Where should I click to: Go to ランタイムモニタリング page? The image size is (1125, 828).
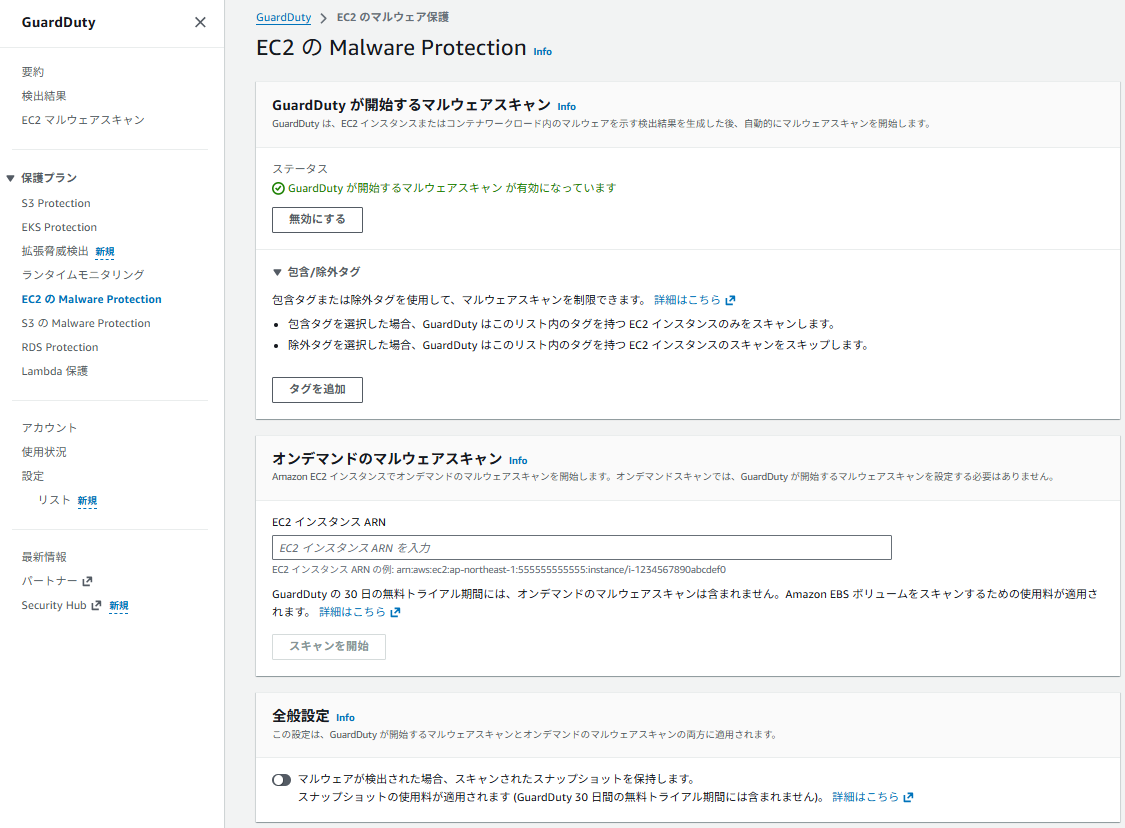[x=83, y=275]
